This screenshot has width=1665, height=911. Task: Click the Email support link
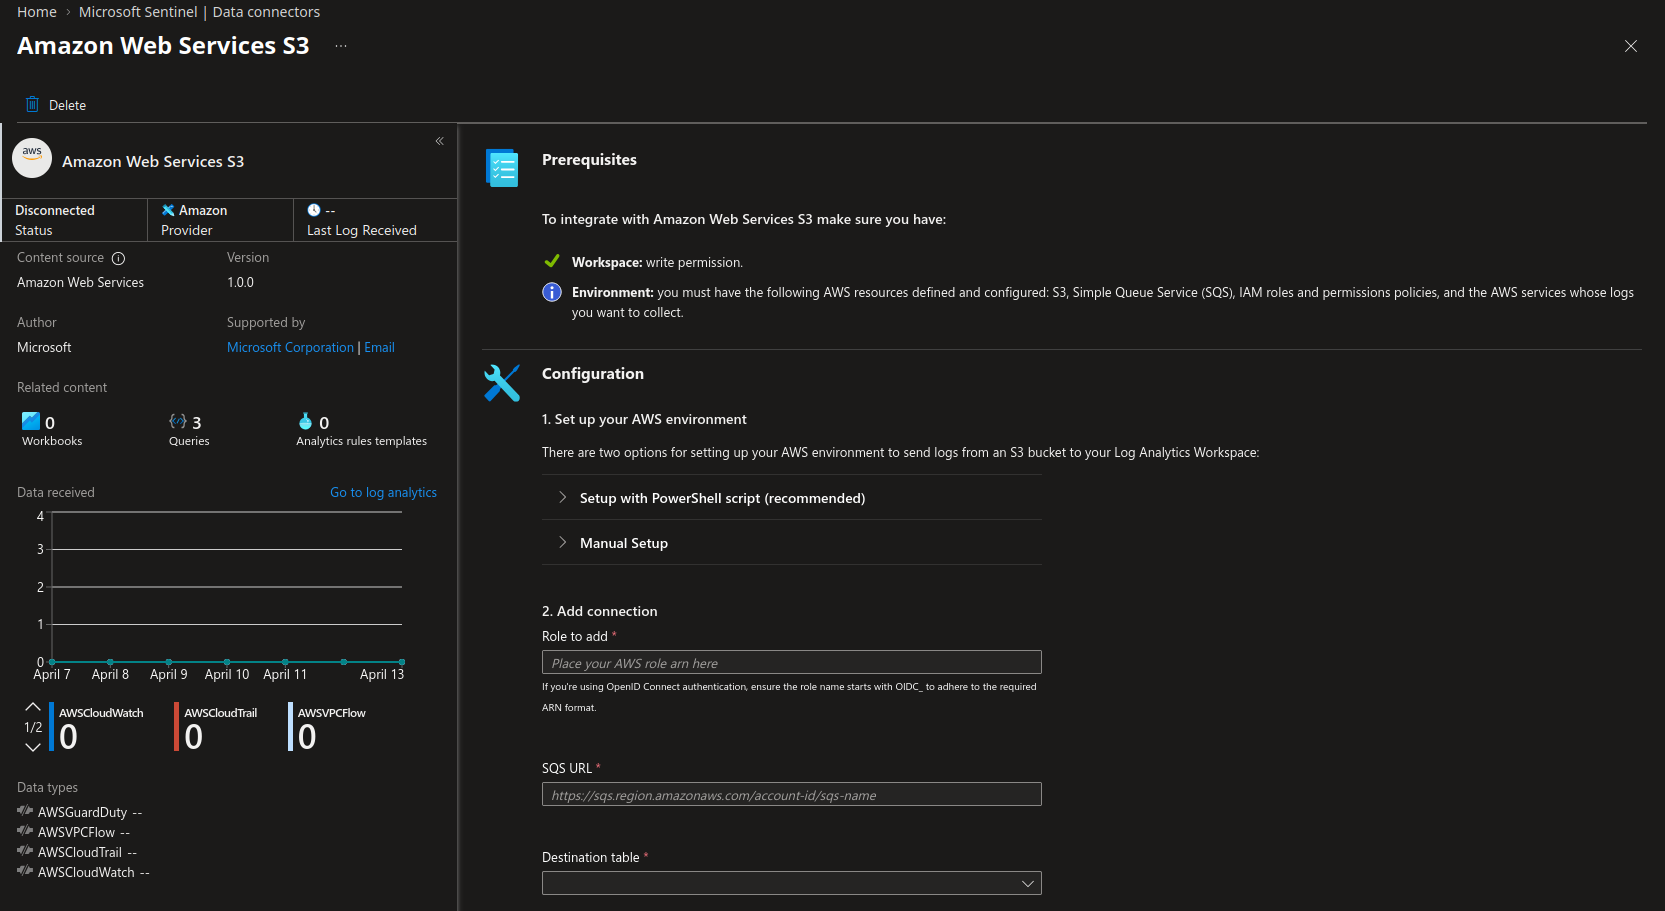(x=379, y=347)
